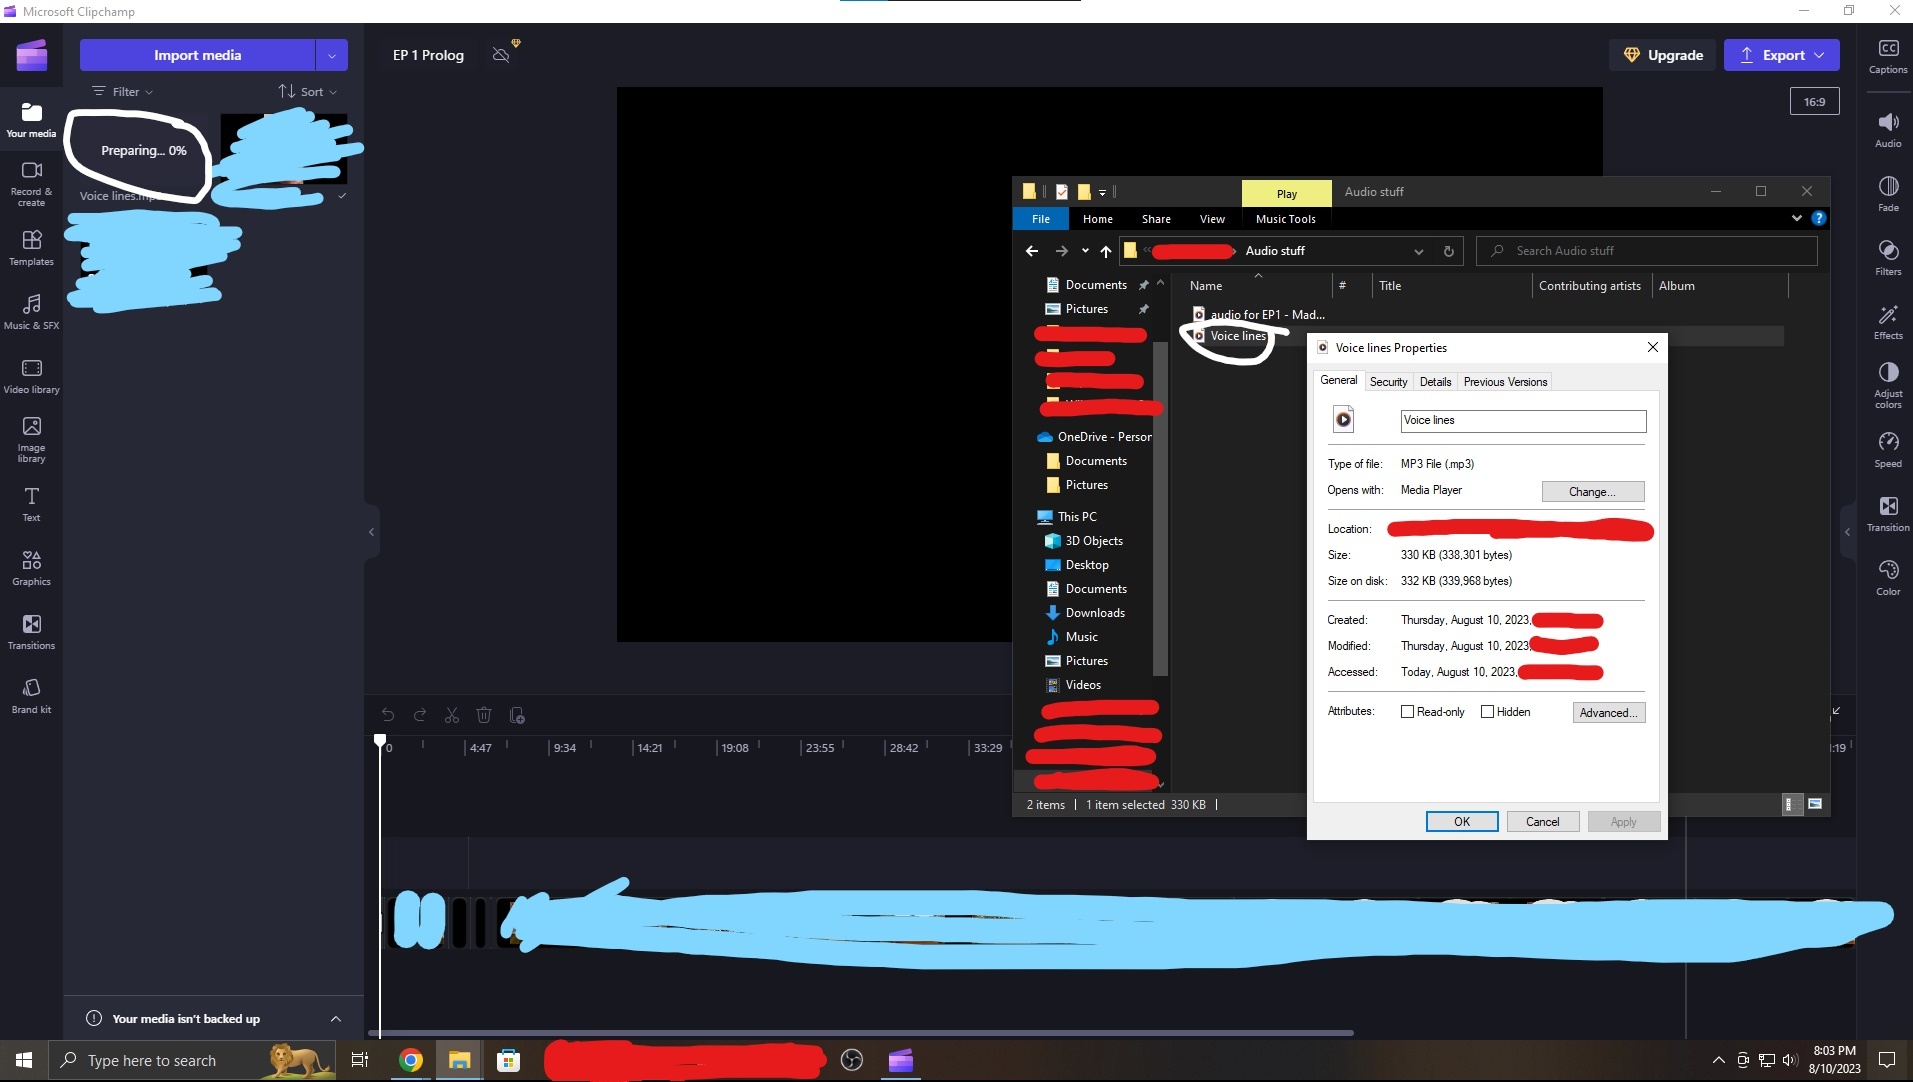Open the Filters panel

tap(1888, 257)
